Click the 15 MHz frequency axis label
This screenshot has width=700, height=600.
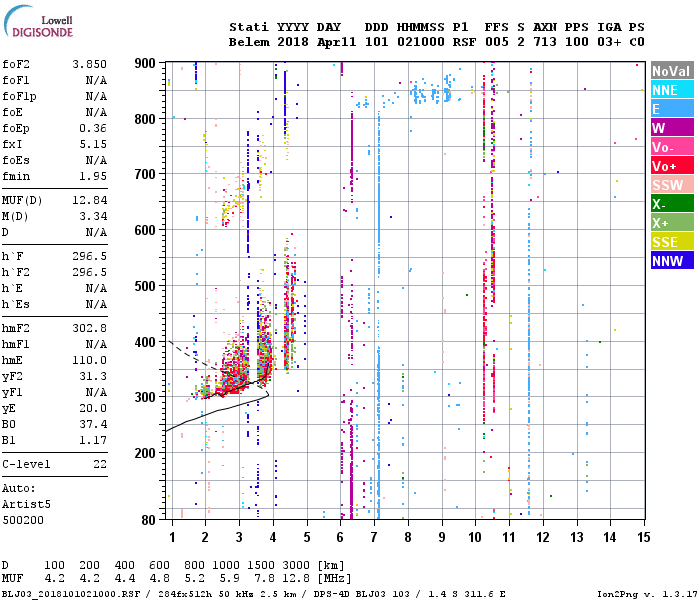pos(643,537)
